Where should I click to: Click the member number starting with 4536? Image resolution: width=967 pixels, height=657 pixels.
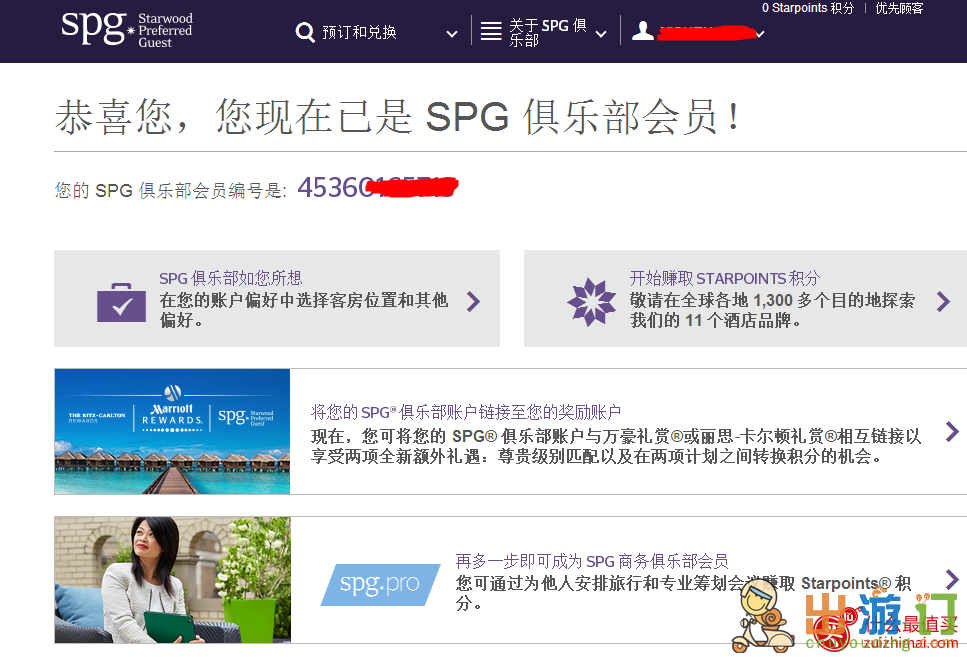(x=377, y=188)
